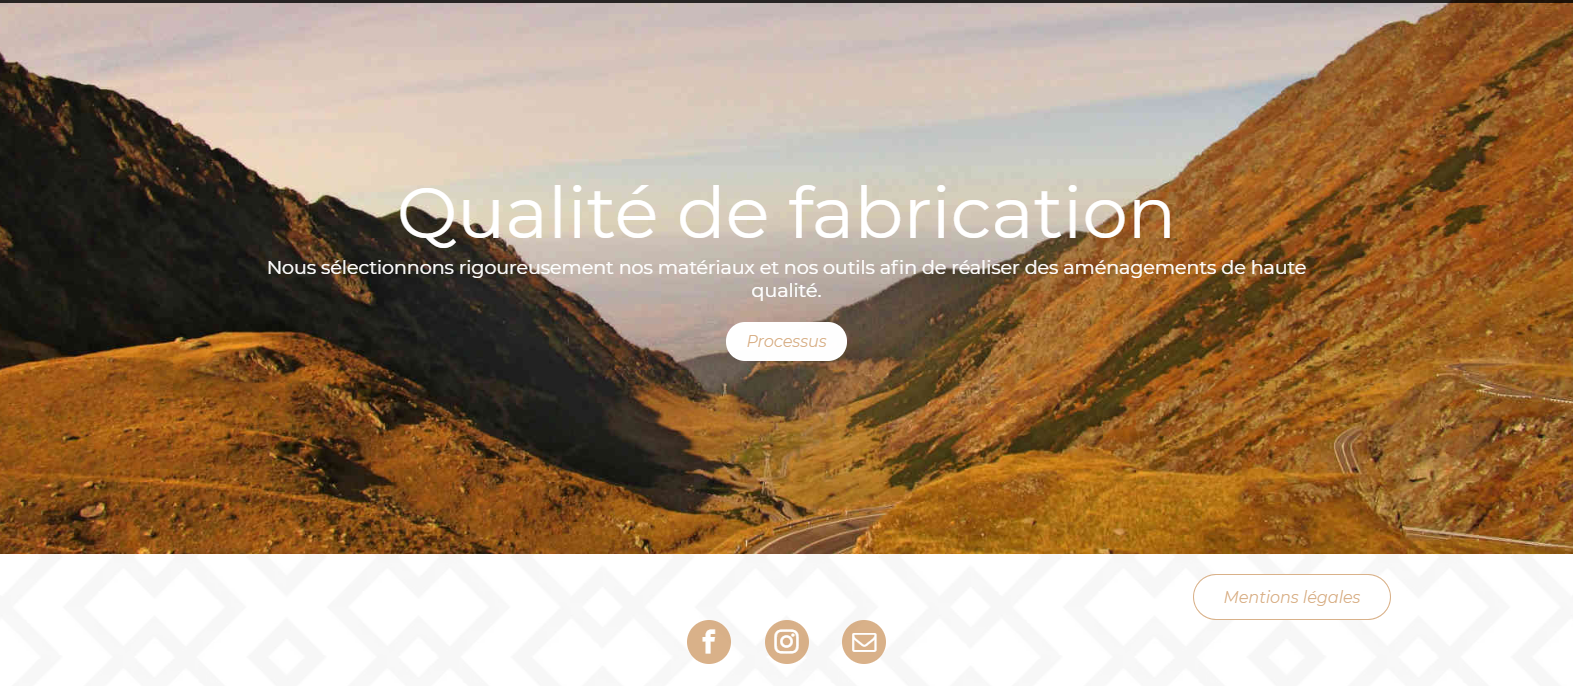Click the Processus button
The width and height of the screenshot is (1573, 686).
[x=786, y=341]
